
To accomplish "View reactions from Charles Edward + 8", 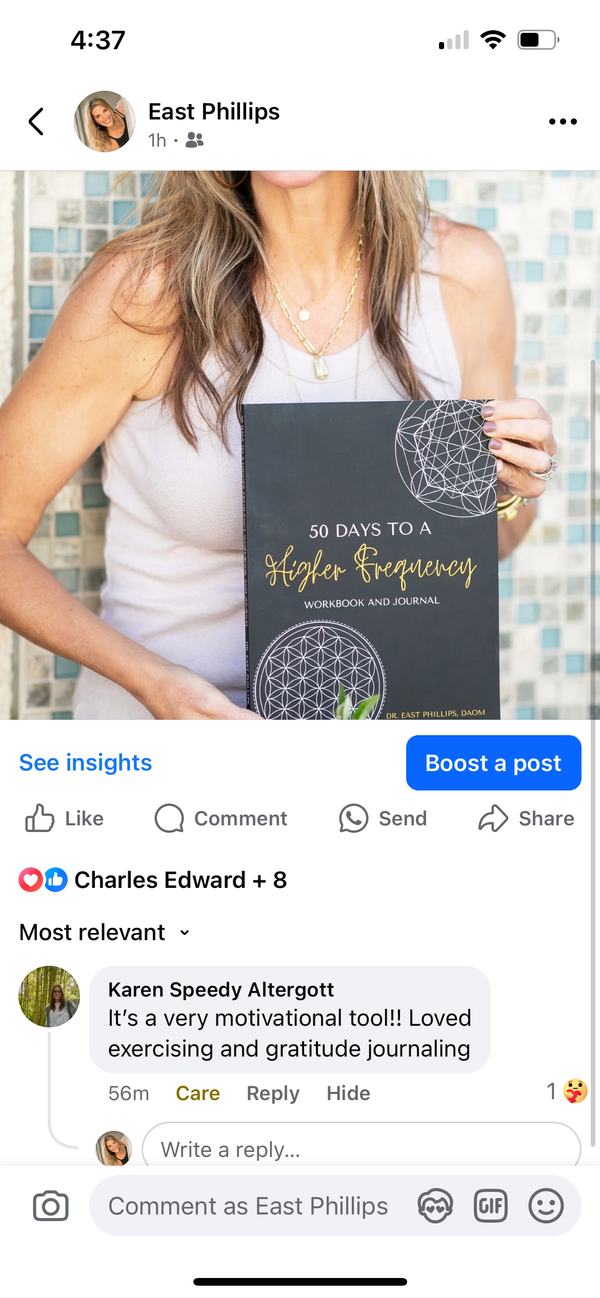I will 153,880.
